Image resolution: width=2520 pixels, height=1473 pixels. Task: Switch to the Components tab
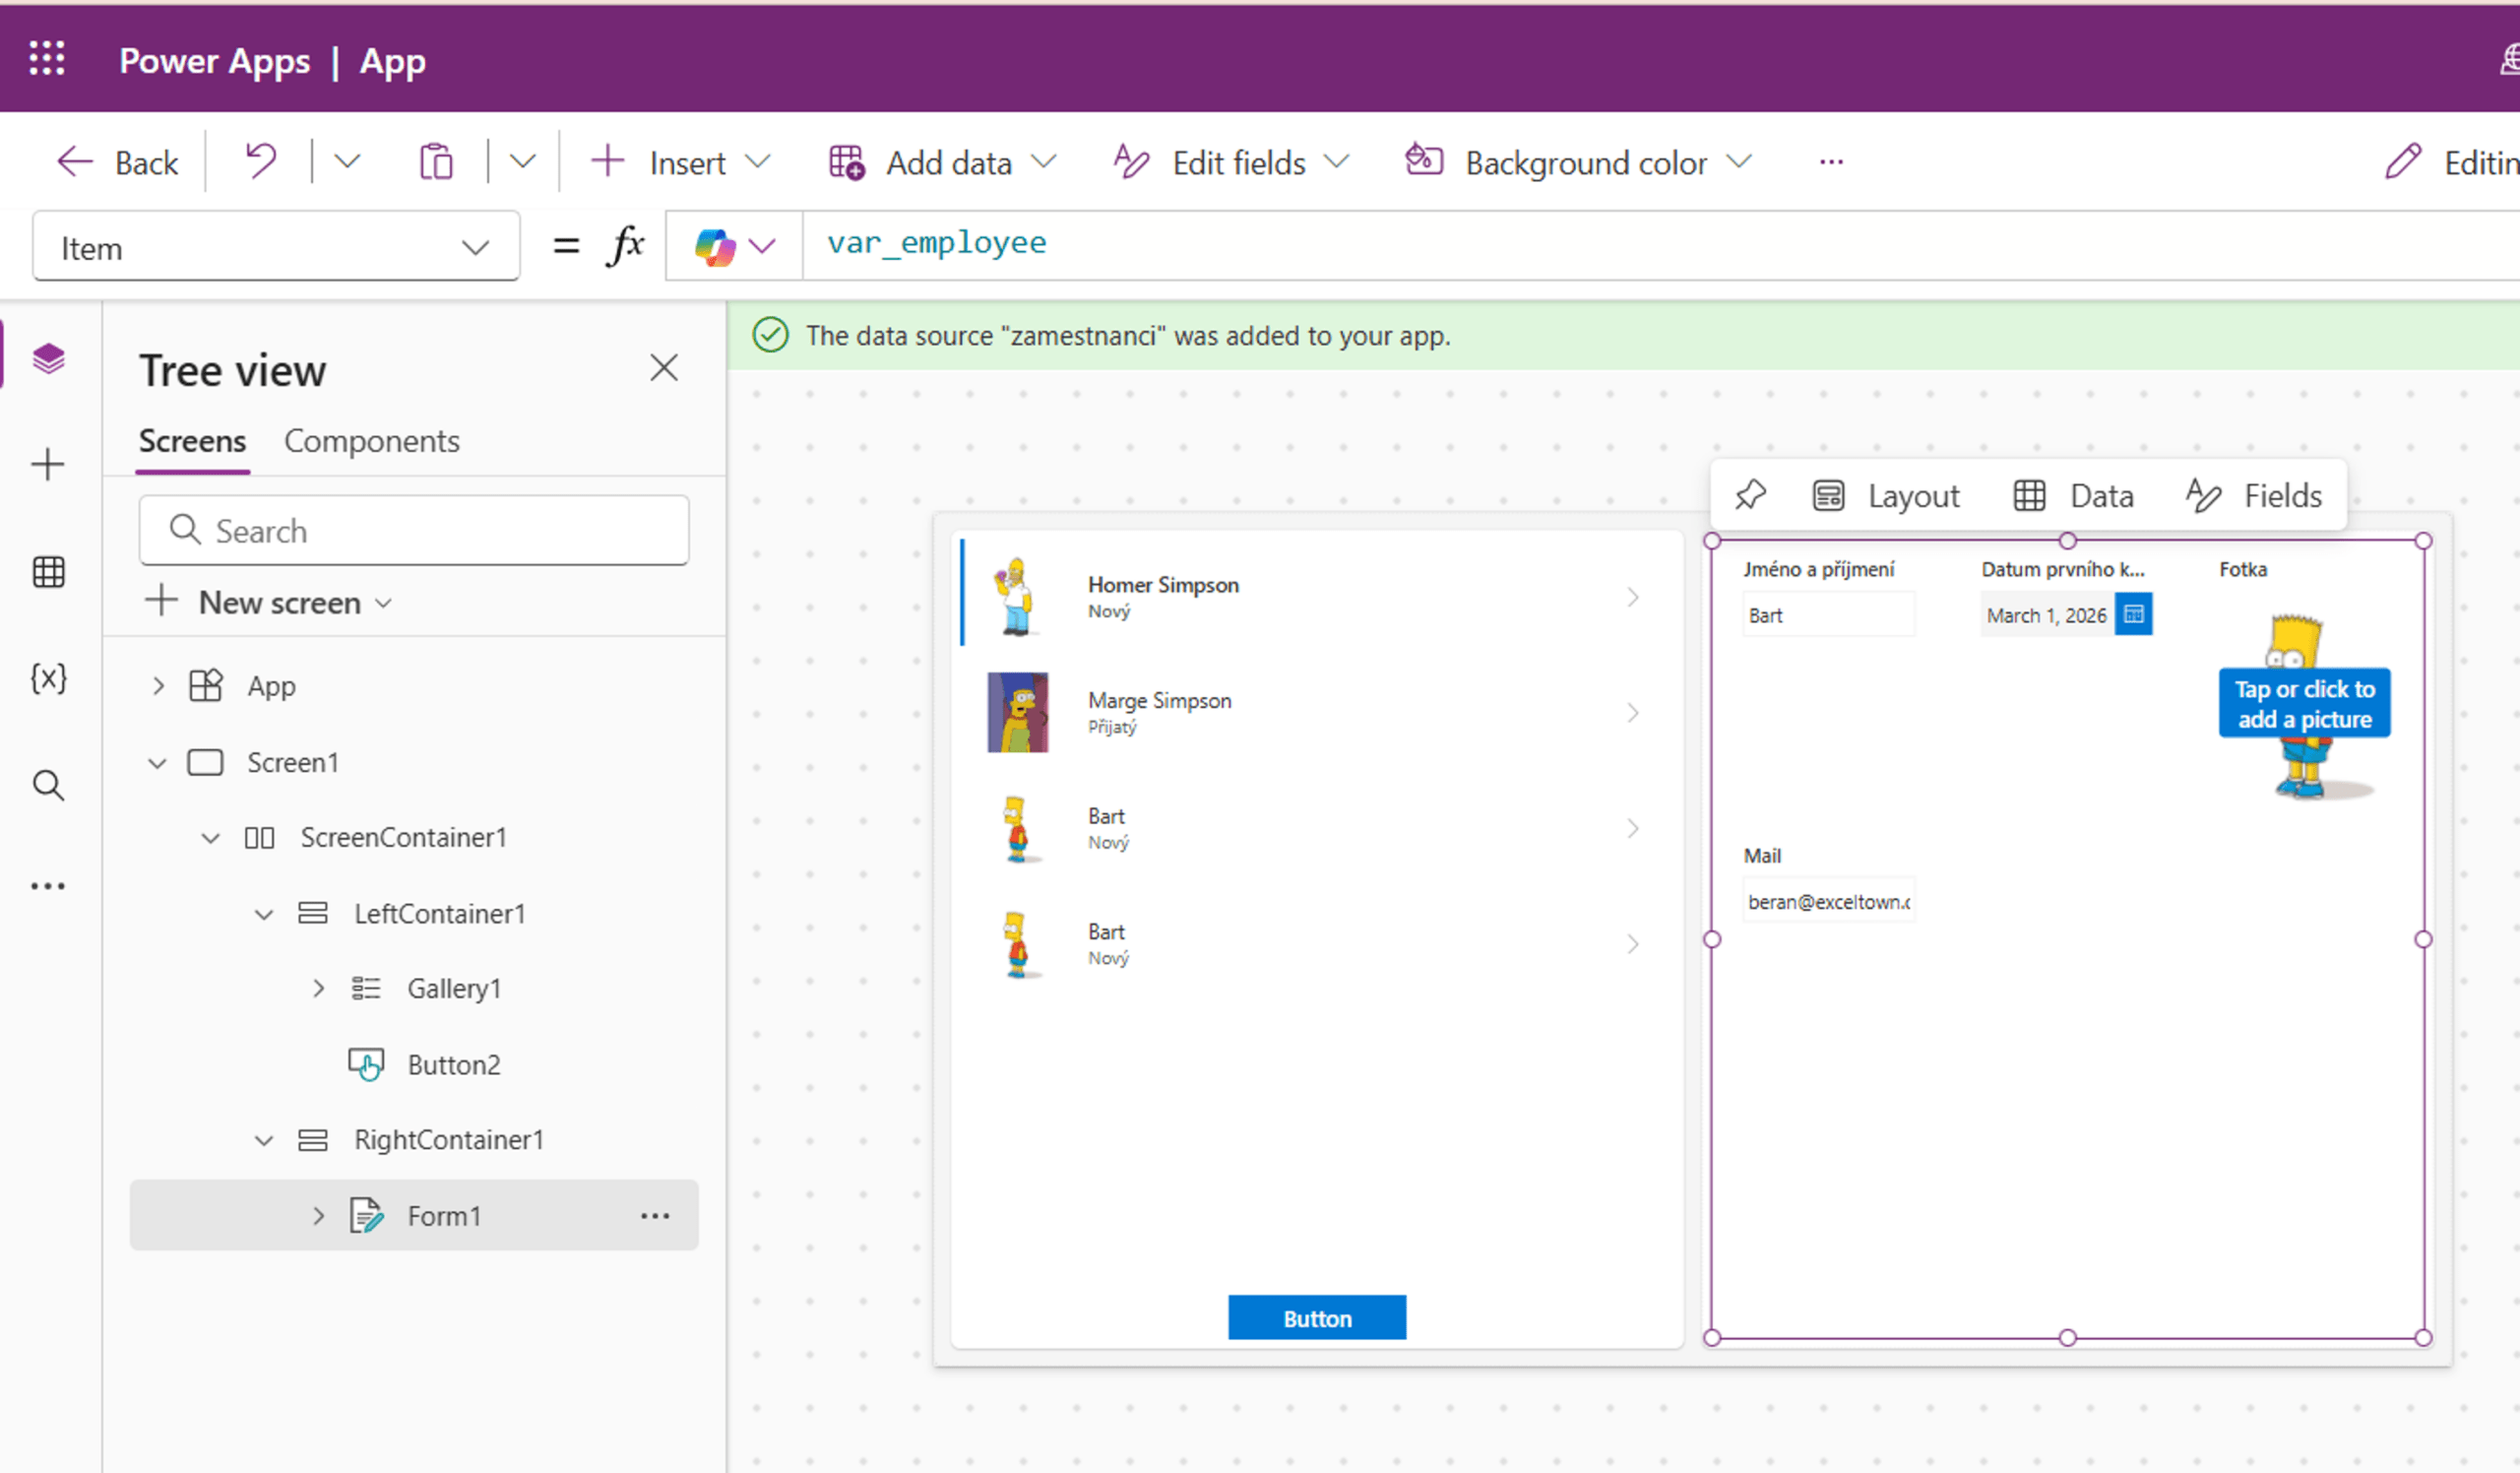[x=371, y=441]
